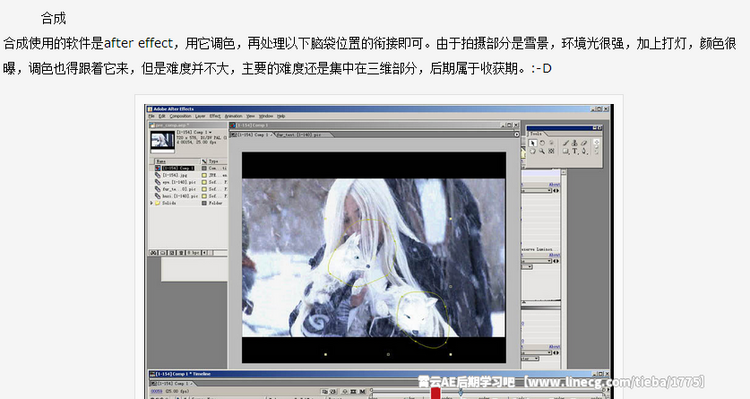
Task: Select [1-154] Comp 1 timeline tab
Action: click(172, 383)
